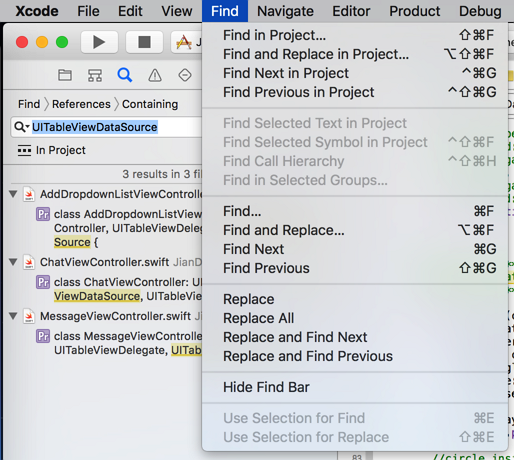Choose Replace All menu item
514x460 pixels.
point(355,318)
